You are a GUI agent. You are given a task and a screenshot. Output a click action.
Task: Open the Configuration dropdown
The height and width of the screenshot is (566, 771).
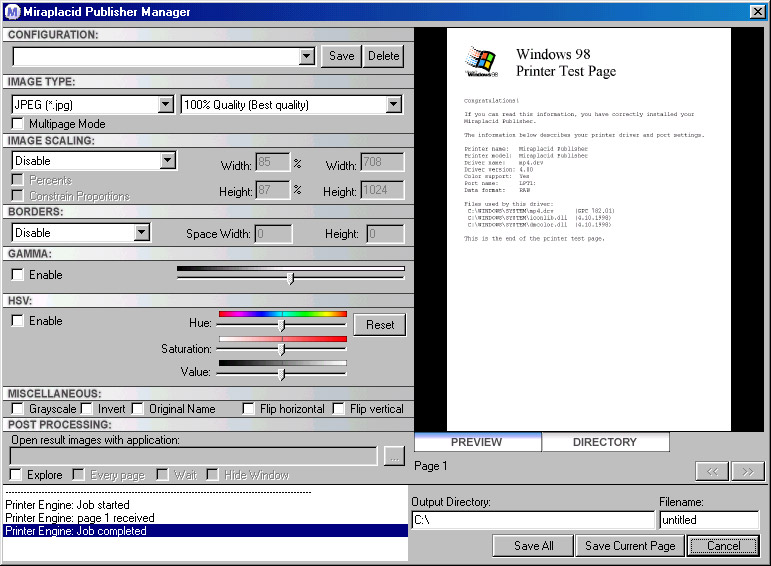tap(307, 56)
